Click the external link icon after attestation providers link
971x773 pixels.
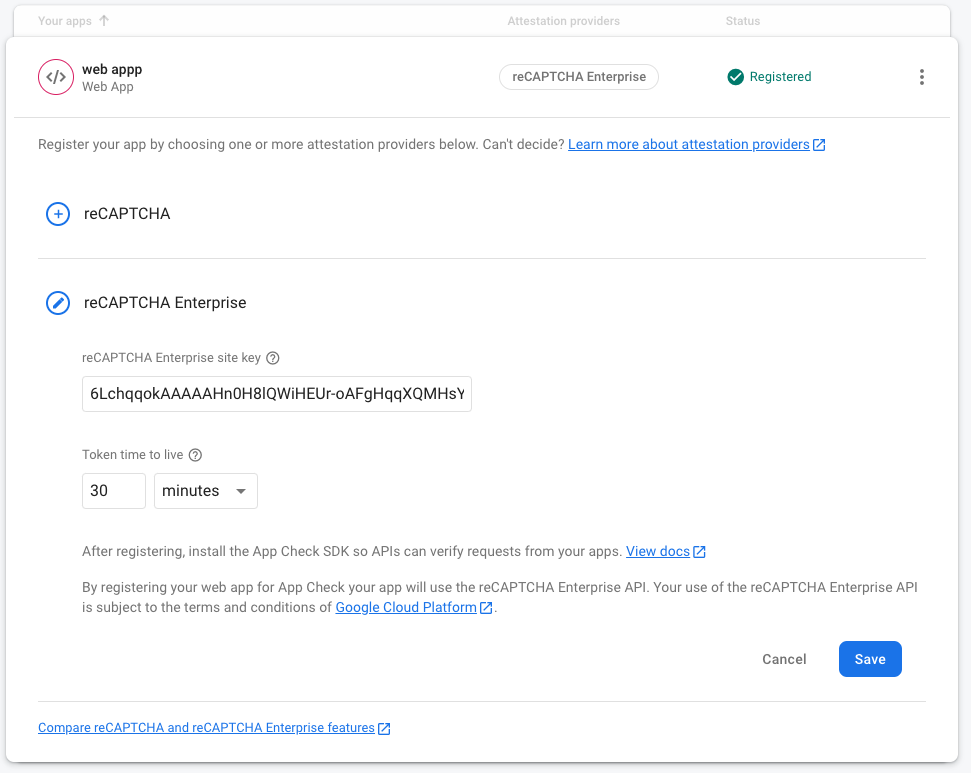pos(820,144)
